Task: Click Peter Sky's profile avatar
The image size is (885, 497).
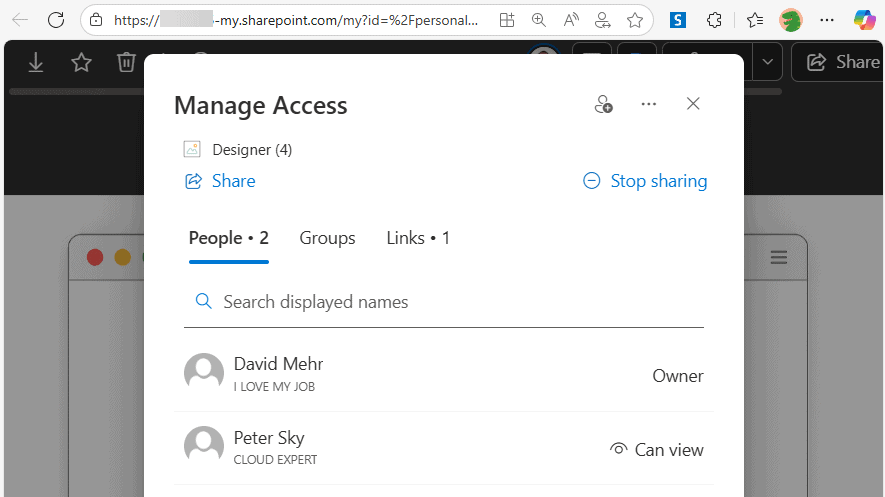Action: tap(204, 447)
